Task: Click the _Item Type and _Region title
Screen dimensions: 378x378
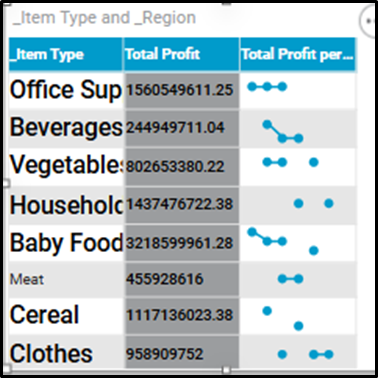Action: click(x=104, y=18)
